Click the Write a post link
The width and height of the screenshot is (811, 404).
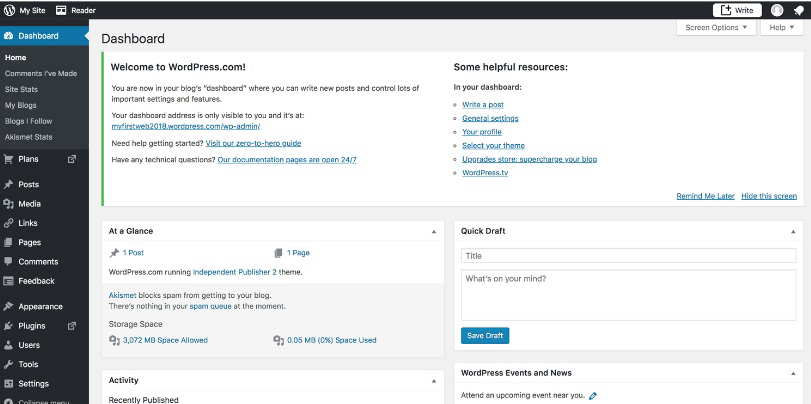483,104
